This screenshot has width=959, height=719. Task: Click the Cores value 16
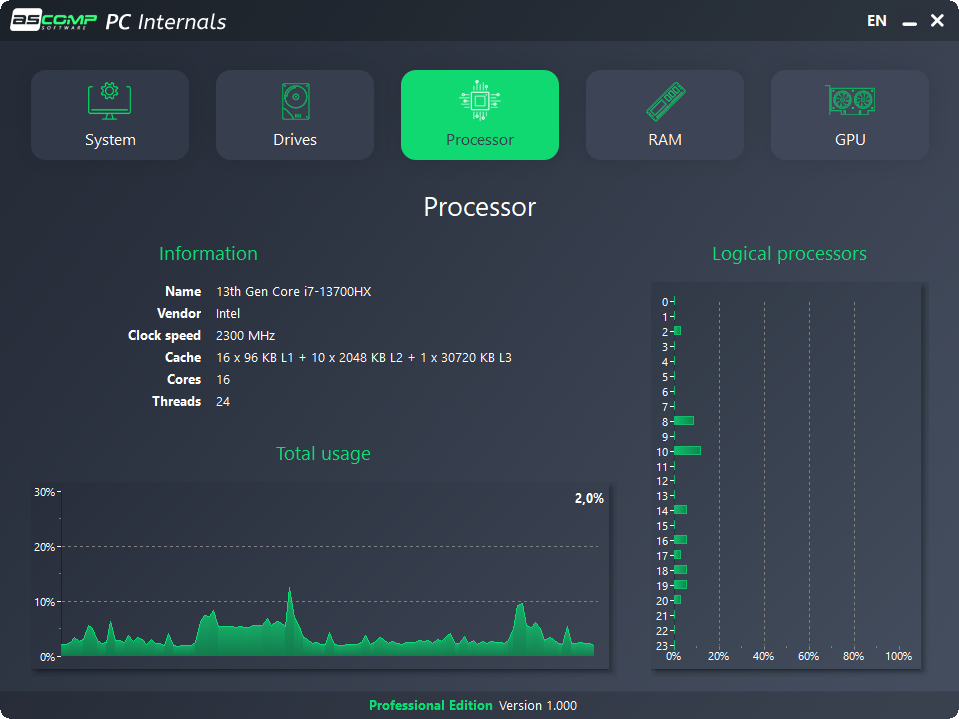point(223,380)
